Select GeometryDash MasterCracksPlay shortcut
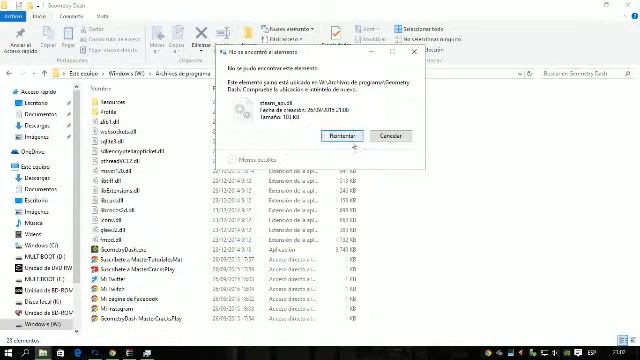 [137, 319]
